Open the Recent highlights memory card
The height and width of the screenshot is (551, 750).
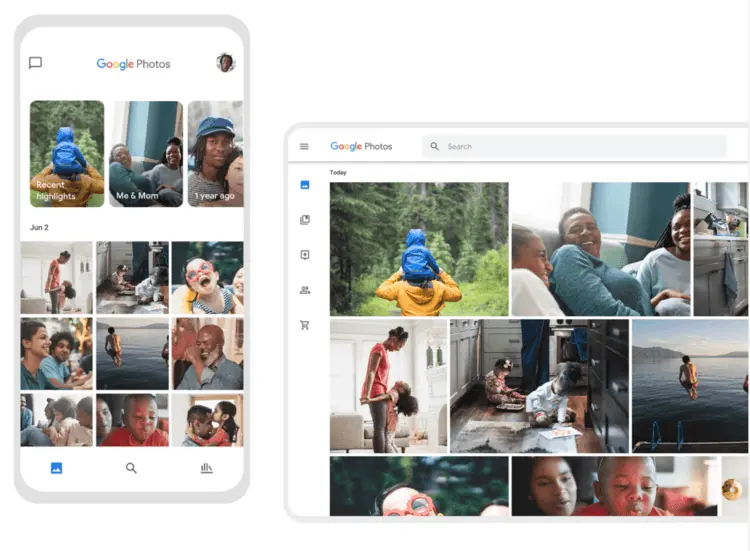click(x=67, y=153)
